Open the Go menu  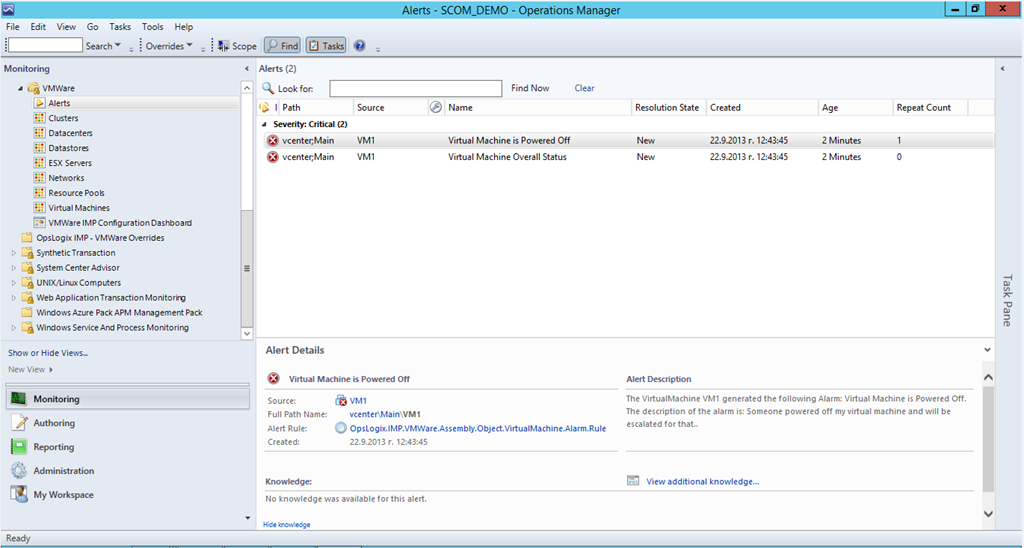click(92, 27)
